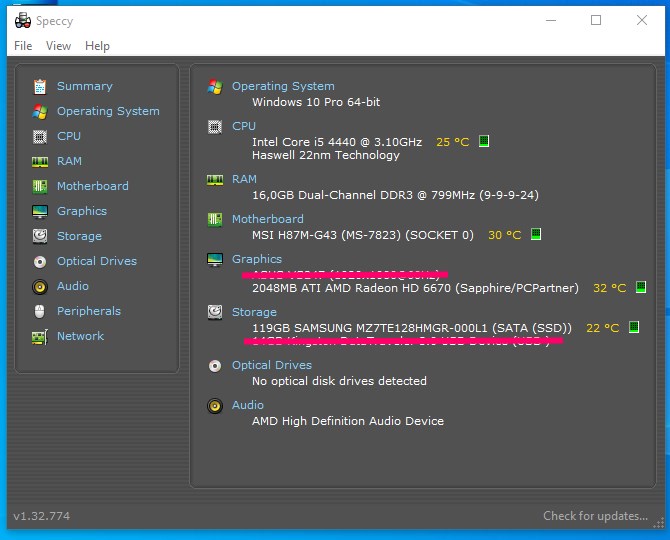Click the Graphics heading link in summary

(x=256, y=259)
